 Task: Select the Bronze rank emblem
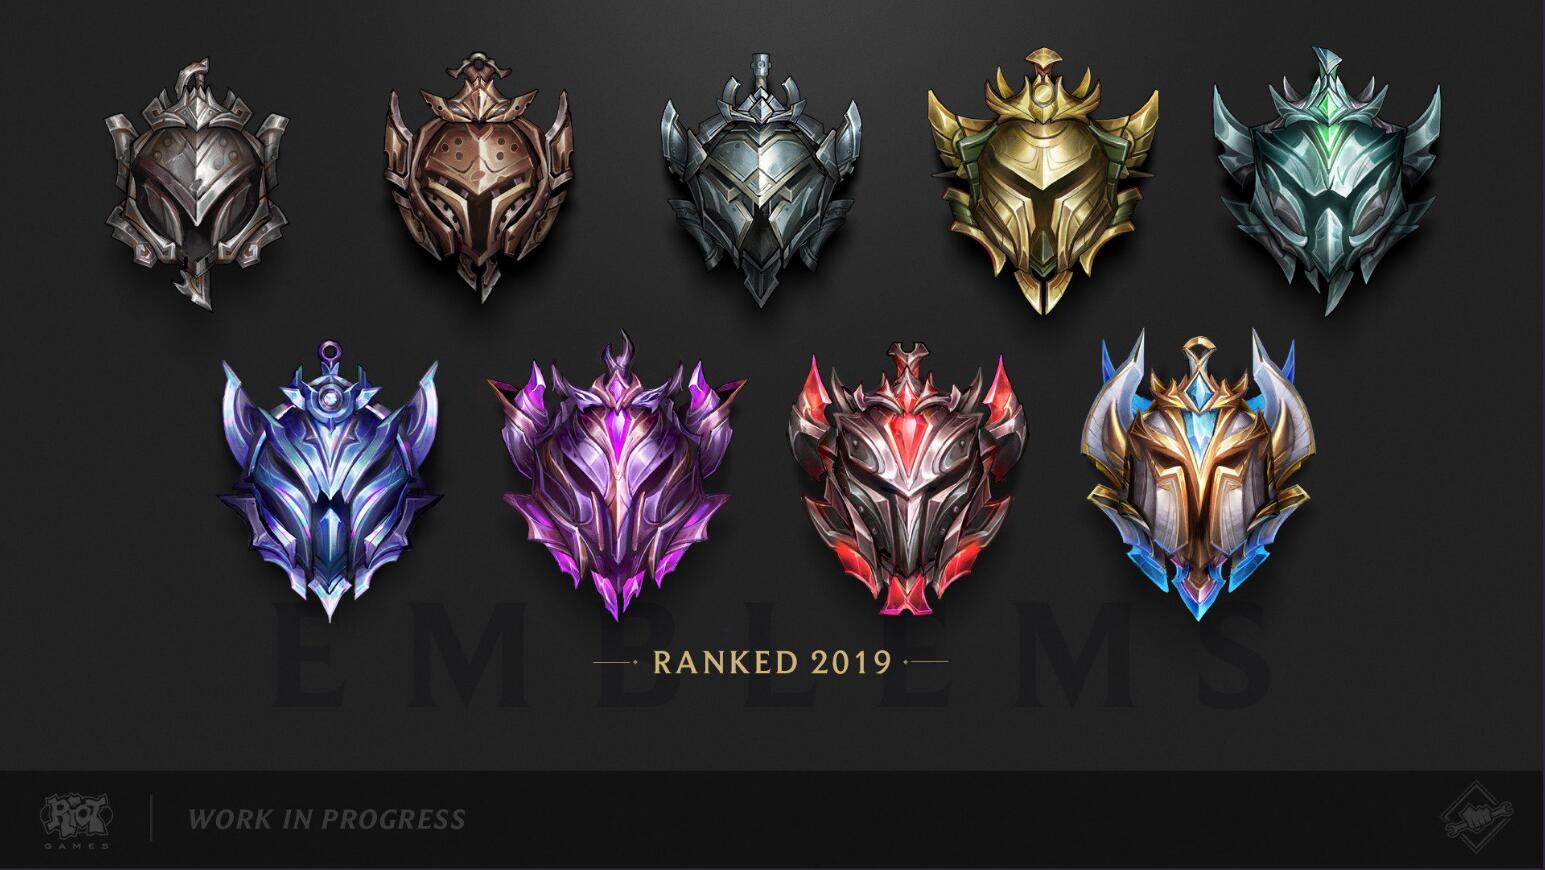click(x=480, y=178)
